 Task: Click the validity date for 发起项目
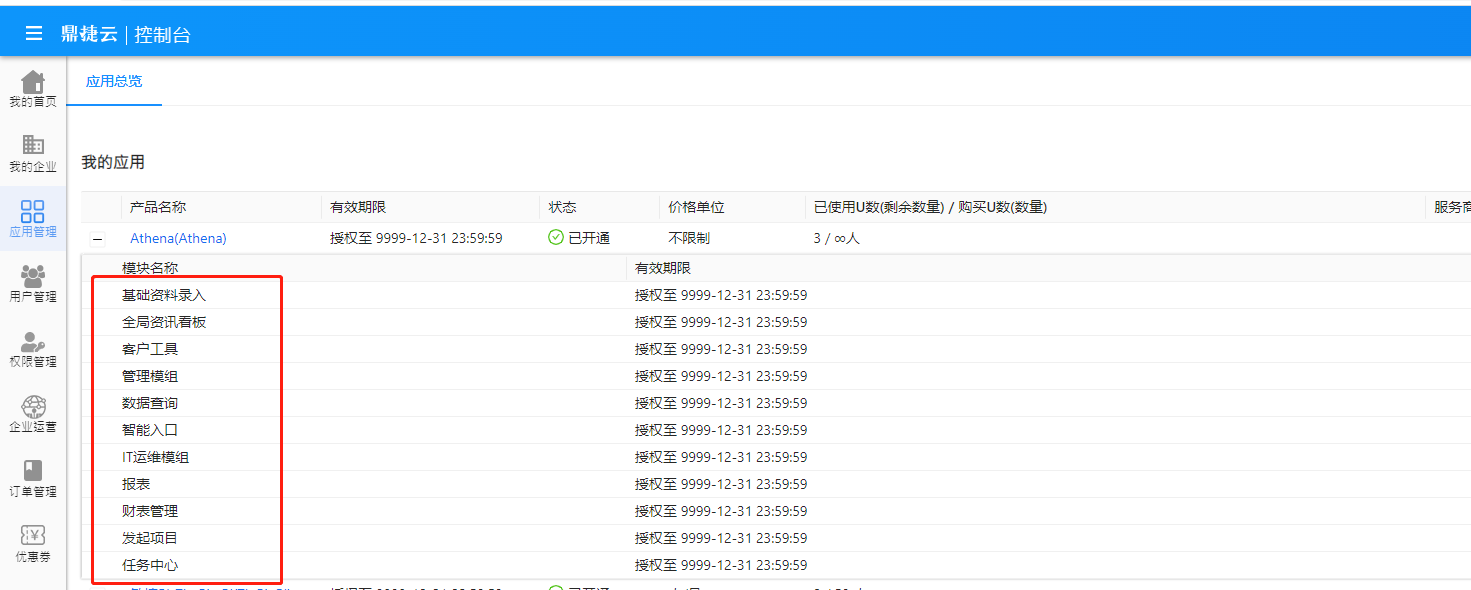click(x=721, y=538)
